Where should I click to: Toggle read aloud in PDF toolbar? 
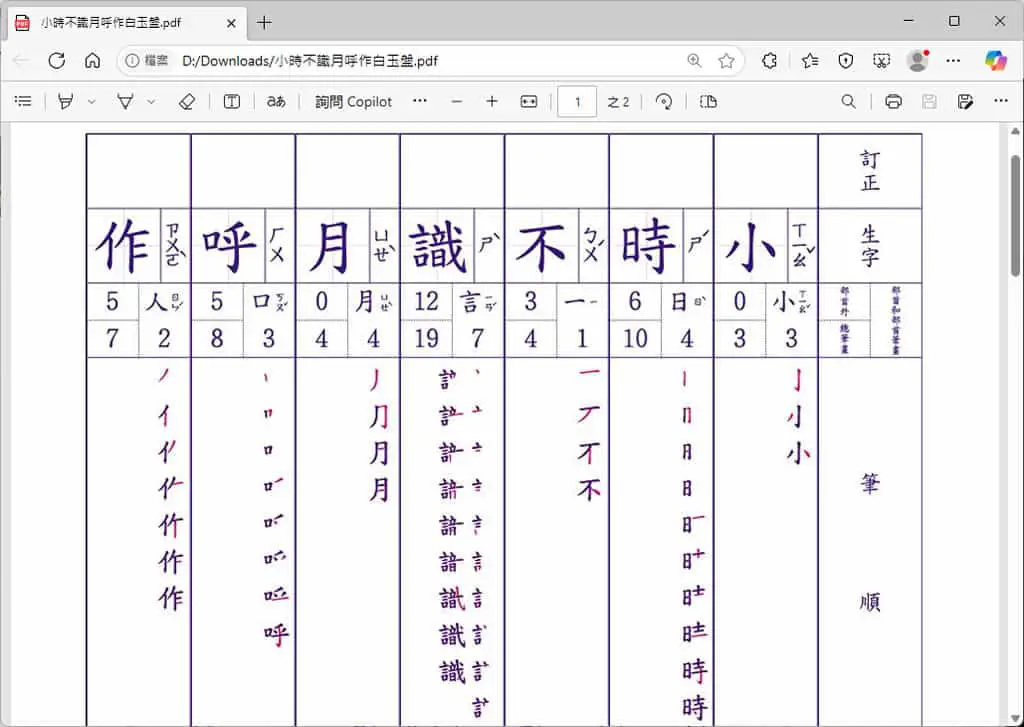[x=276, y=101]
